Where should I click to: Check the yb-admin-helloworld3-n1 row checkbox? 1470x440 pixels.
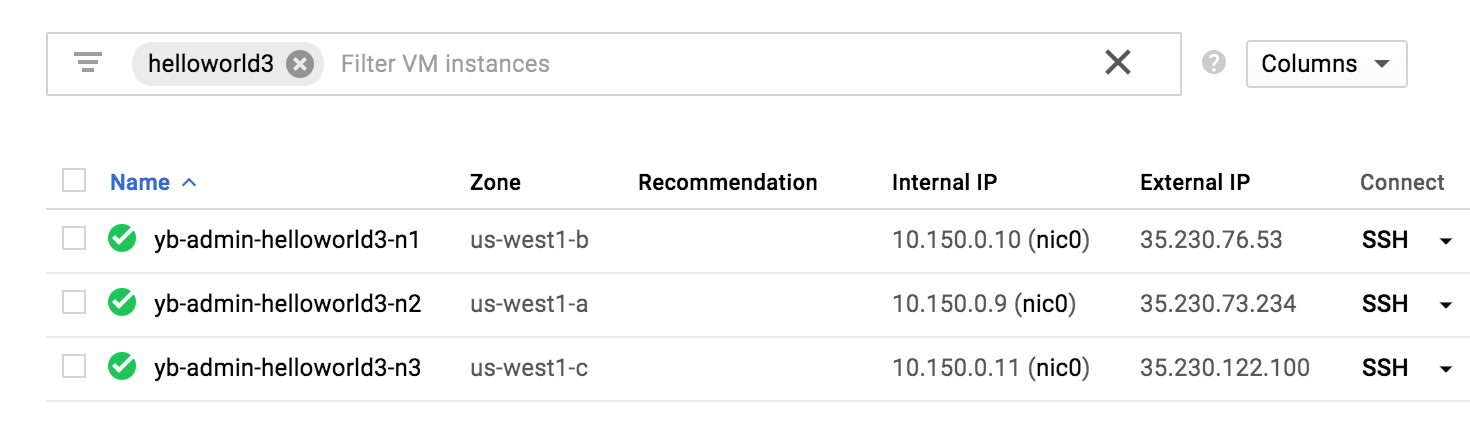pos(74,238)
